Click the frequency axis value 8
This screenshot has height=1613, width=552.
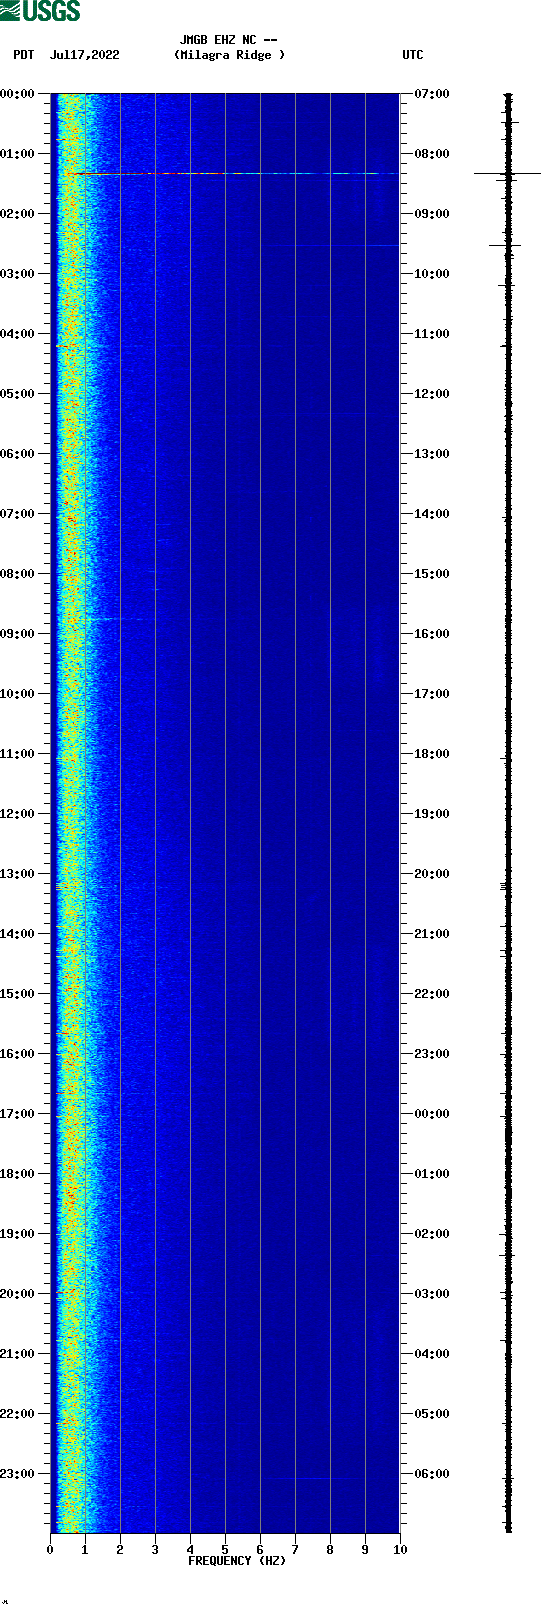click(330, 1550)
